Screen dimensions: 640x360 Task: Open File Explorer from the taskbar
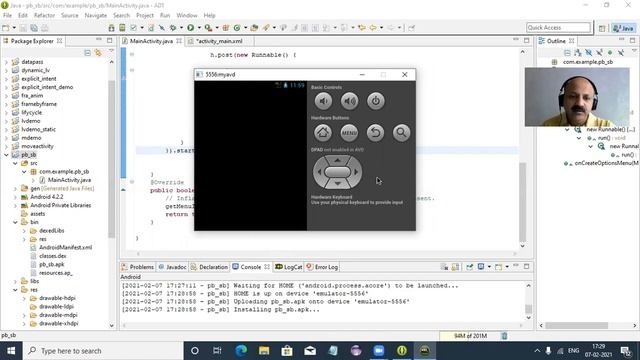click(264, 351)
